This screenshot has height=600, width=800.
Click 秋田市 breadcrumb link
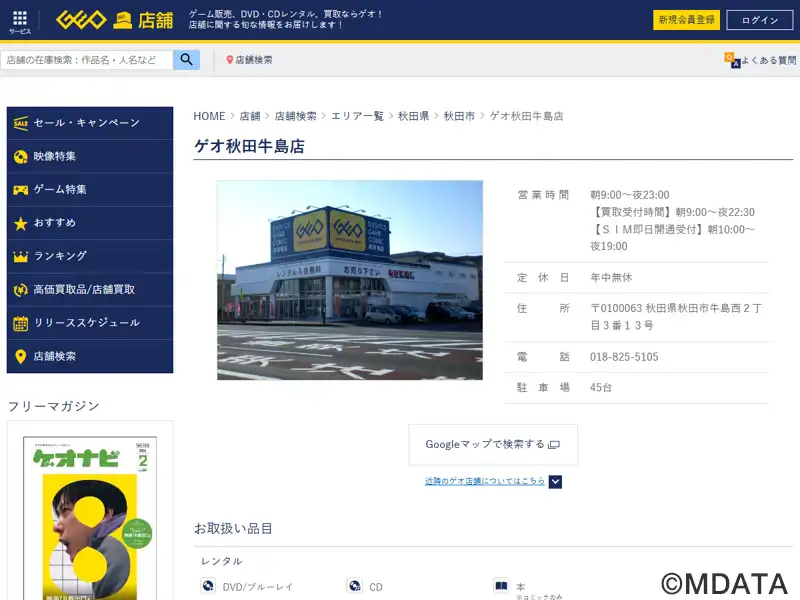[459, 116]
